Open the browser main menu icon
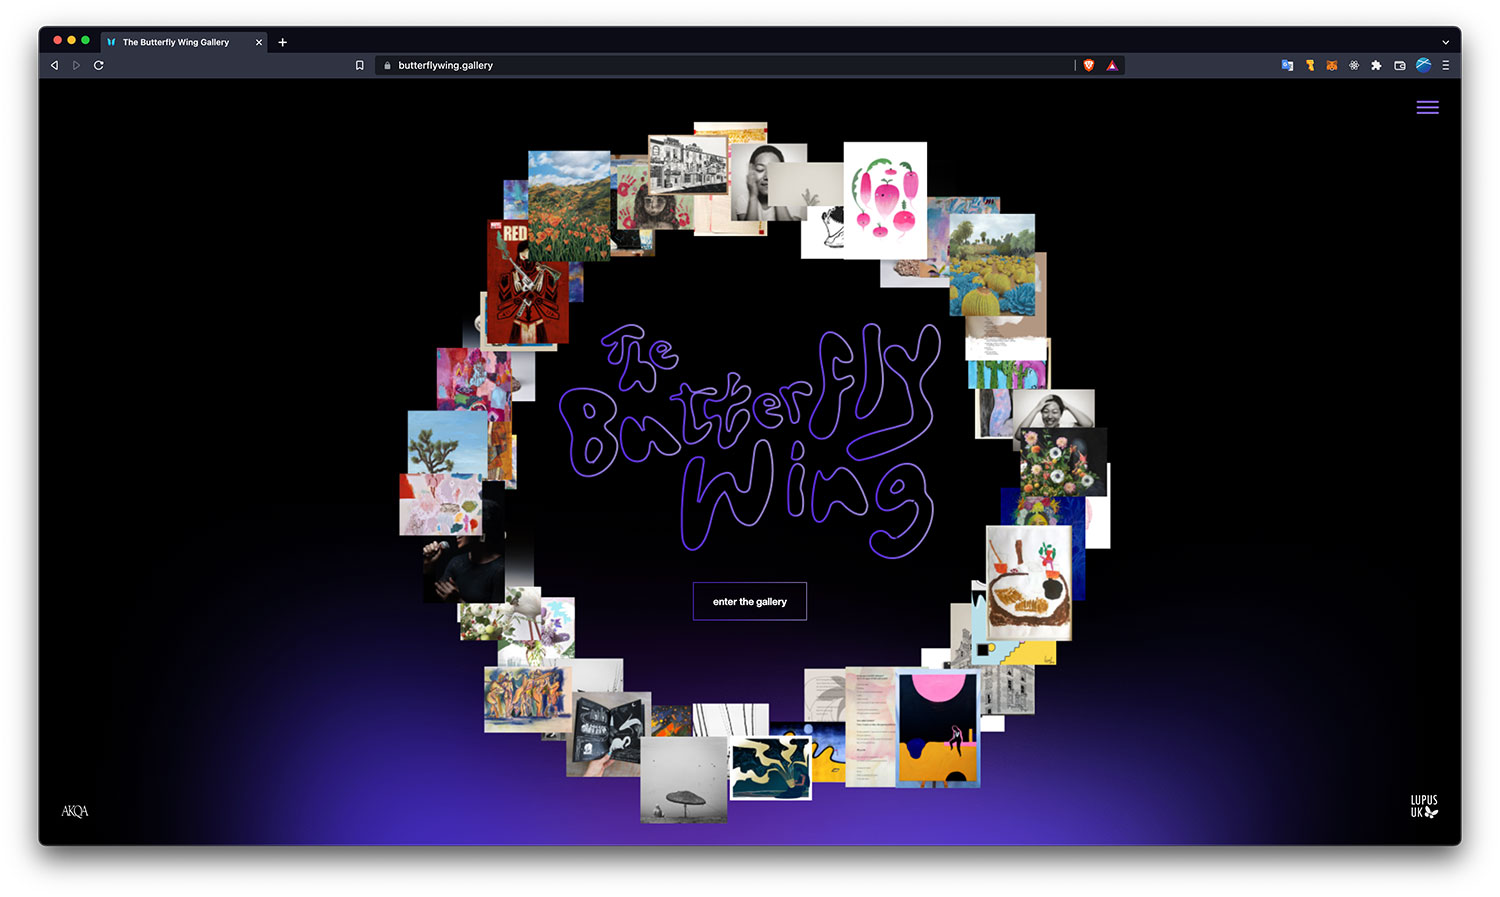1500x897 pixels. (1445, 65)
